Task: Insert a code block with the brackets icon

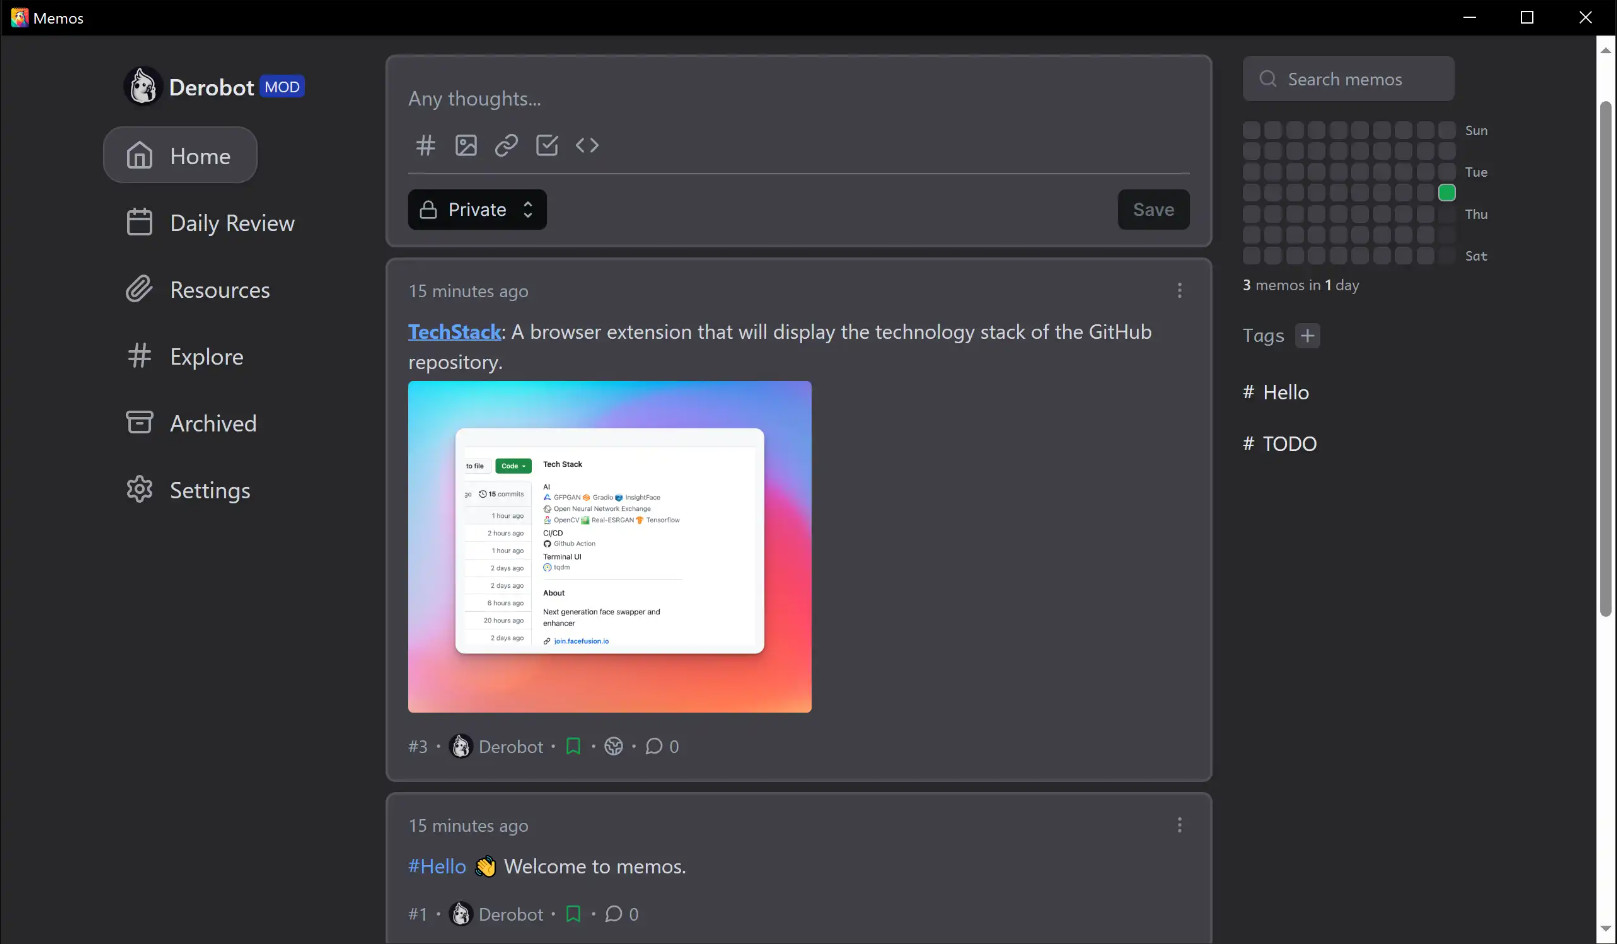Action: tap(587, 146)
